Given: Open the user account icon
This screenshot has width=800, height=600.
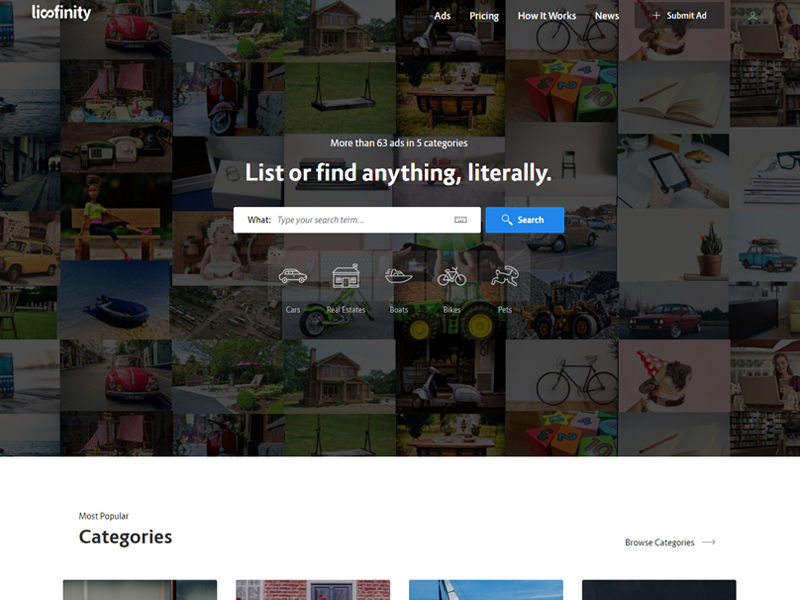Looking at the screenshot, I should (x=753, y=16).
